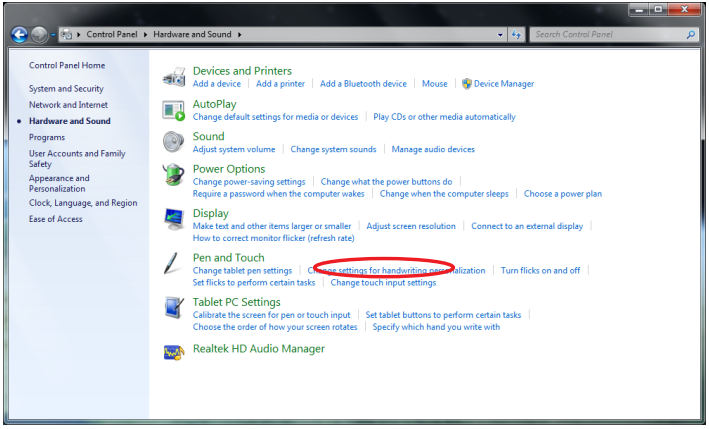Click the Control Panel icon in address bar
Screen dimensions: 709x429
(67, 34)
